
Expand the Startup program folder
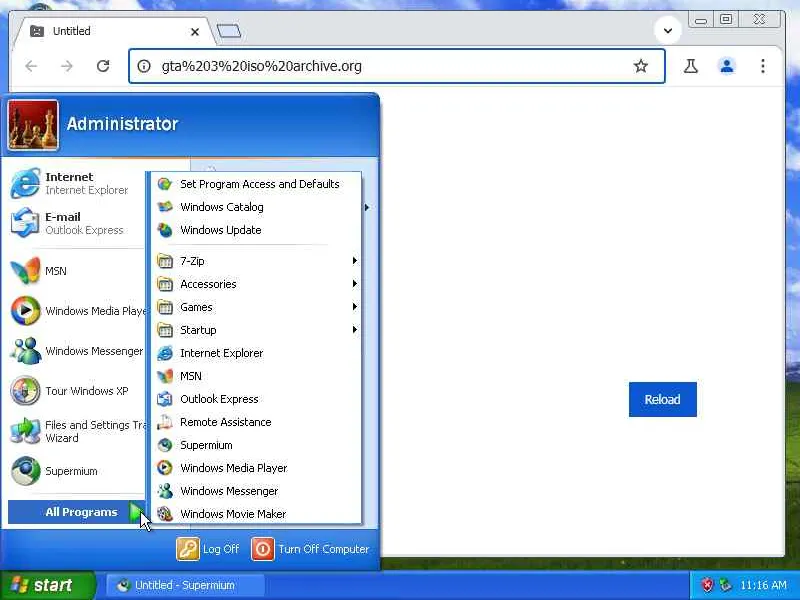pyautogui.click(x=257, y=330)
